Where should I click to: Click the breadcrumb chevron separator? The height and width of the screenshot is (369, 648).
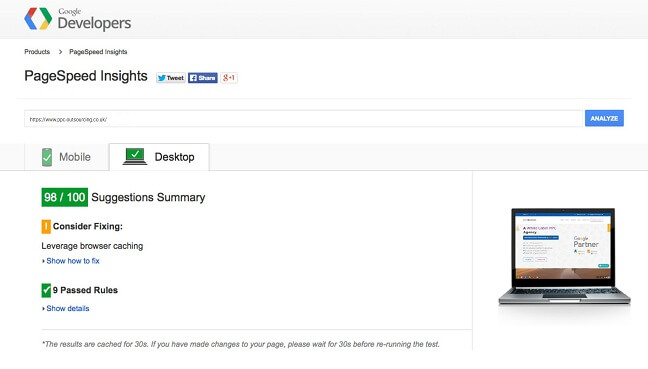60,52
